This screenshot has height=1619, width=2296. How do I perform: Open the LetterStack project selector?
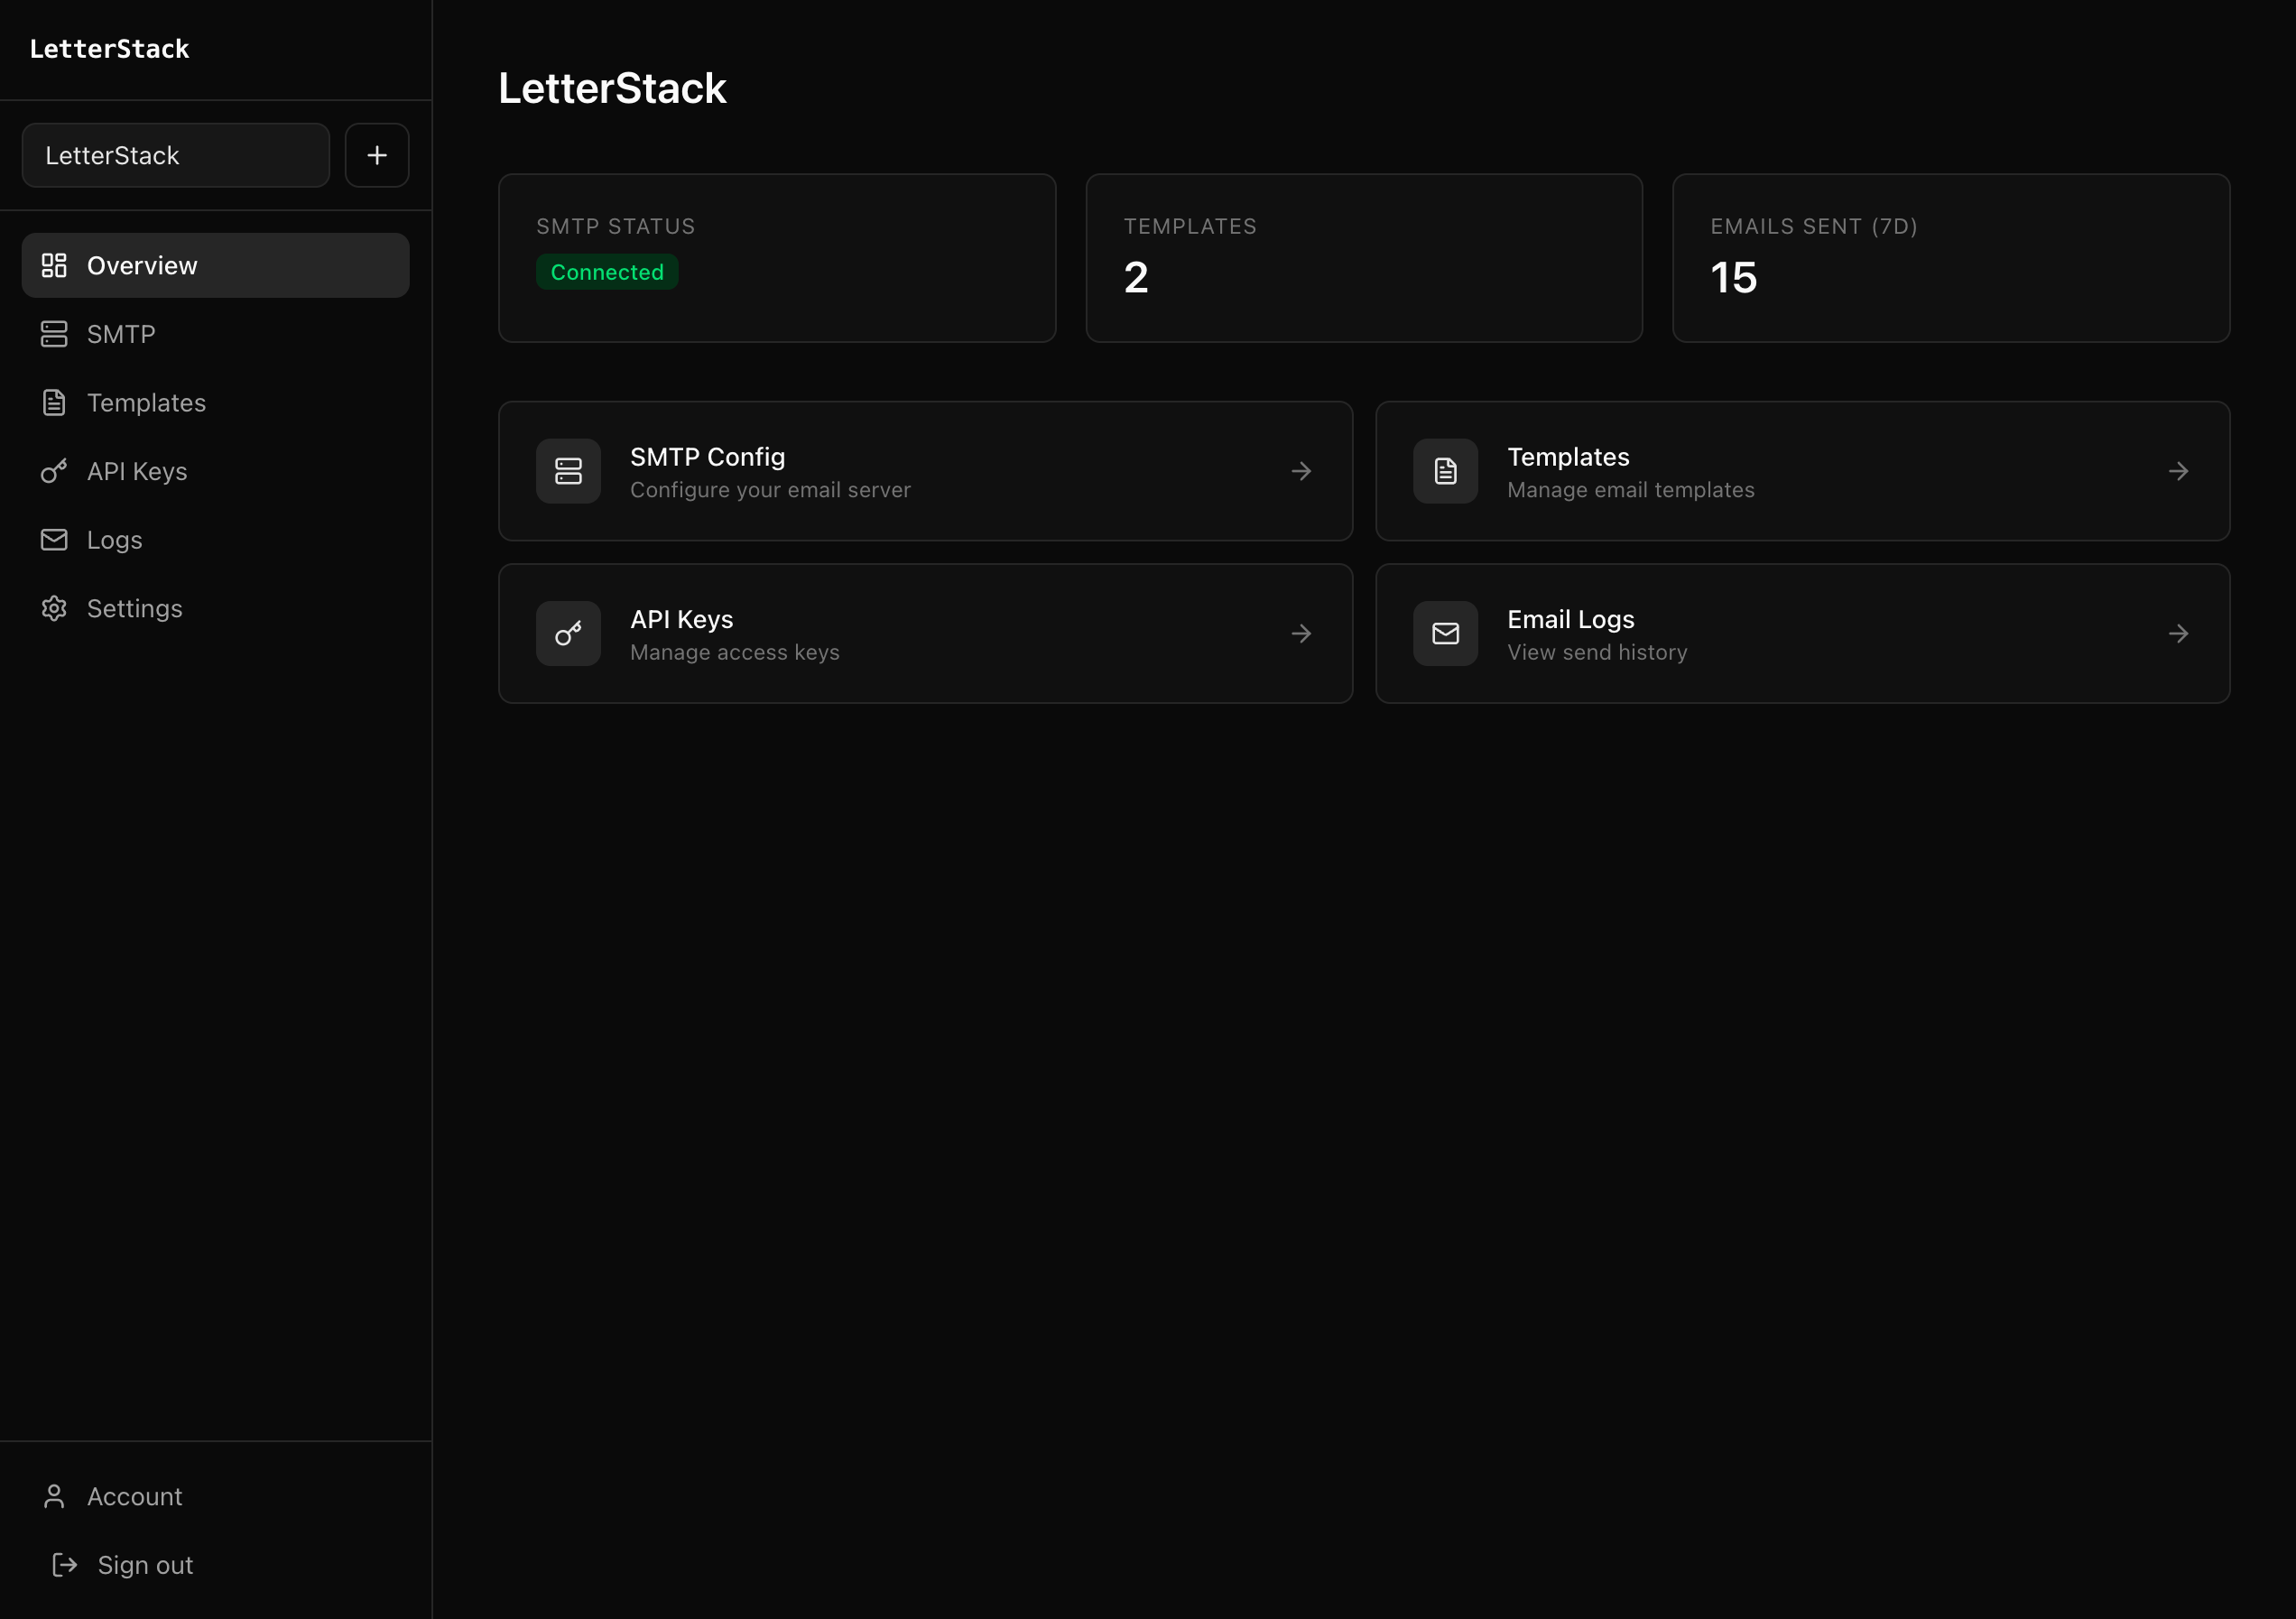(x=176, y=155)
